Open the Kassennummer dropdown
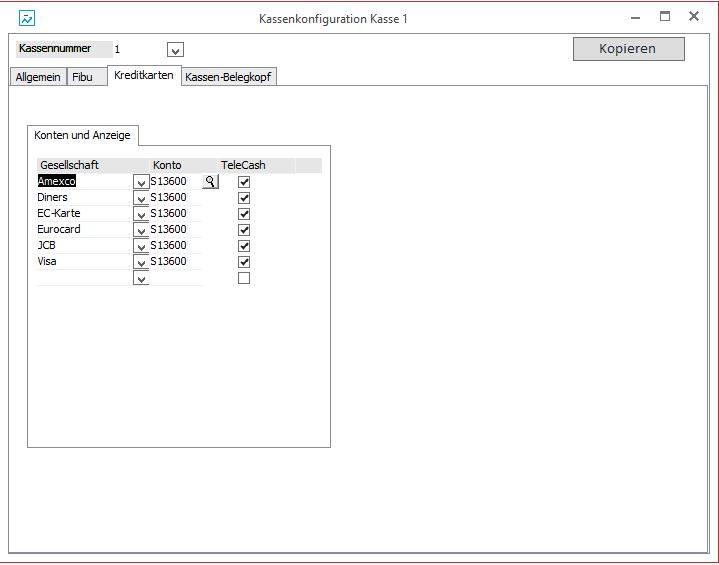Image resolution: width=719 pixels, height=565 pixels. click(x=175, y=50)
